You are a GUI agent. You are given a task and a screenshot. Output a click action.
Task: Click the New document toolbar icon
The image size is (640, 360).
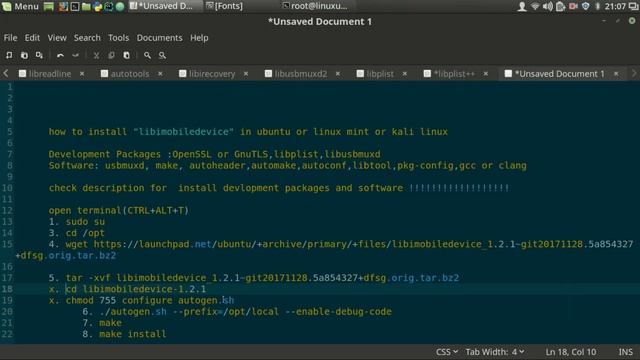[x=9, y=55]
